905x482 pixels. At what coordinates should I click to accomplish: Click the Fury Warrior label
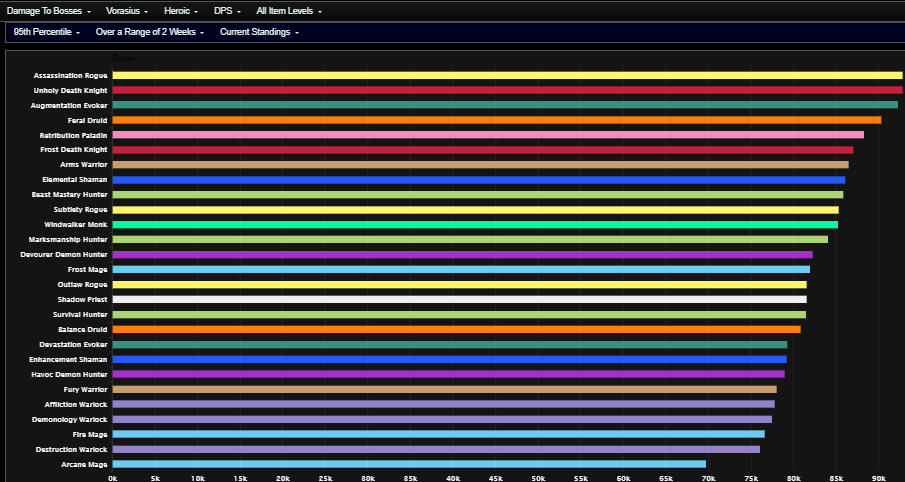tap(85, 390)
